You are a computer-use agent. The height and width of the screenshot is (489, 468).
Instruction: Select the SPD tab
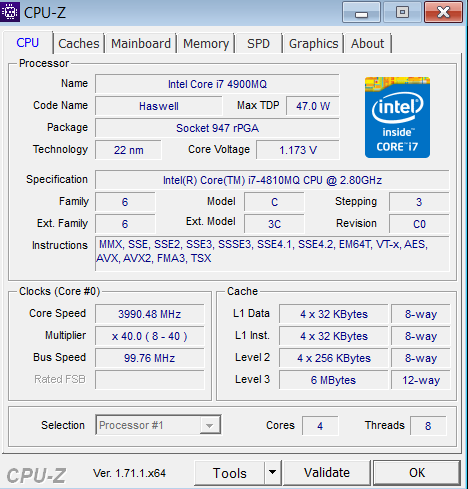[258, 44]
